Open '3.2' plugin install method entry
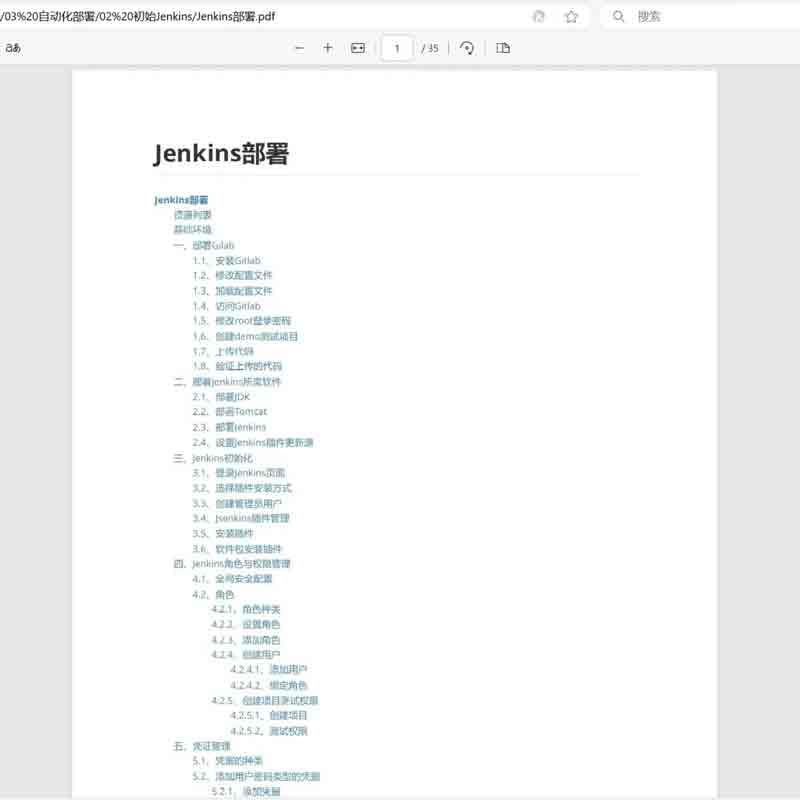The image size is (800, 800). tap(242, 488)
